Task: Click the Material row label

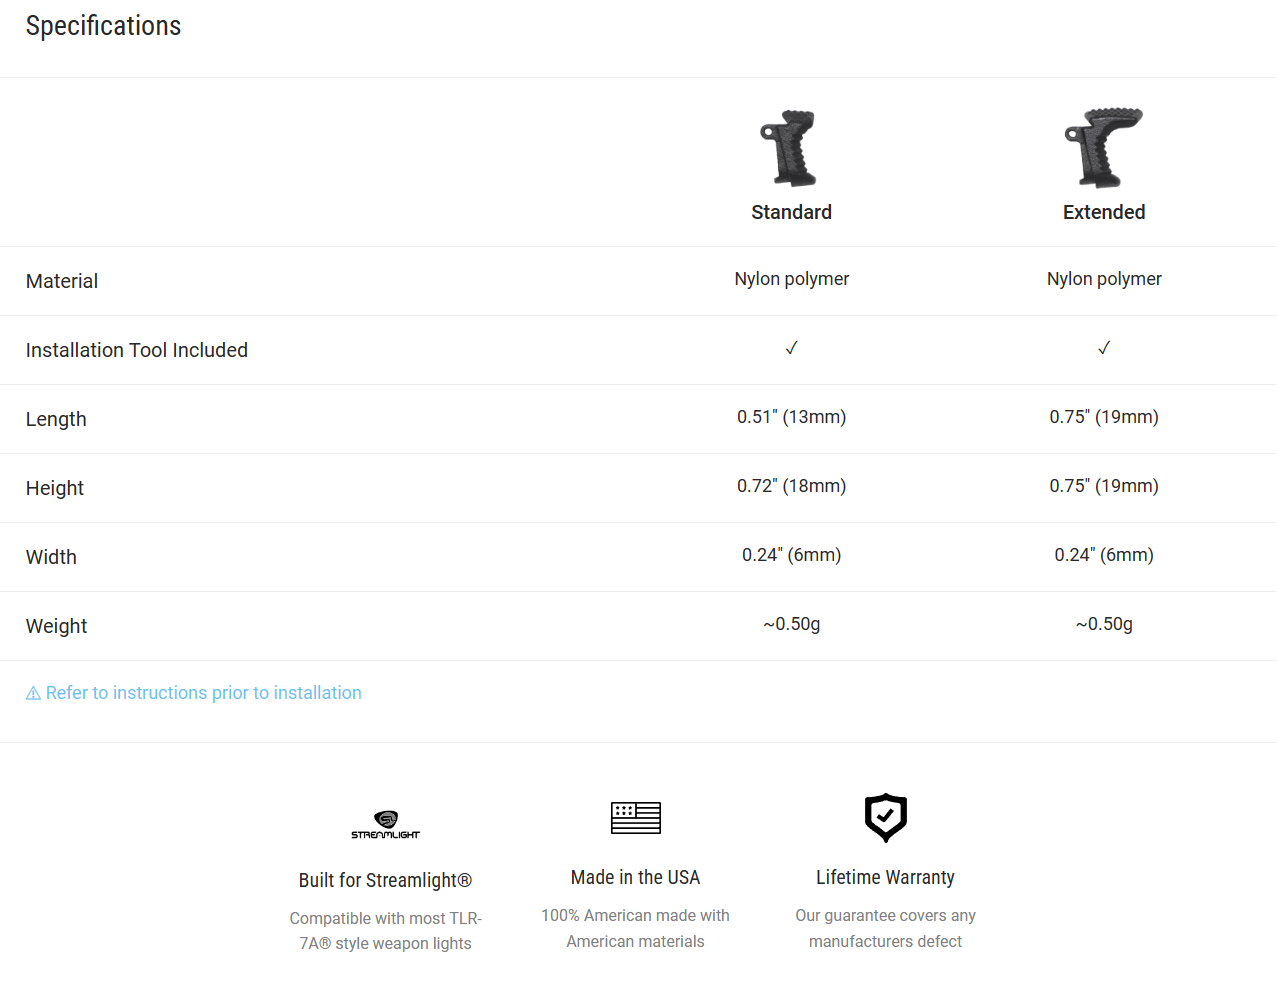Action: [x=62, y=281]
